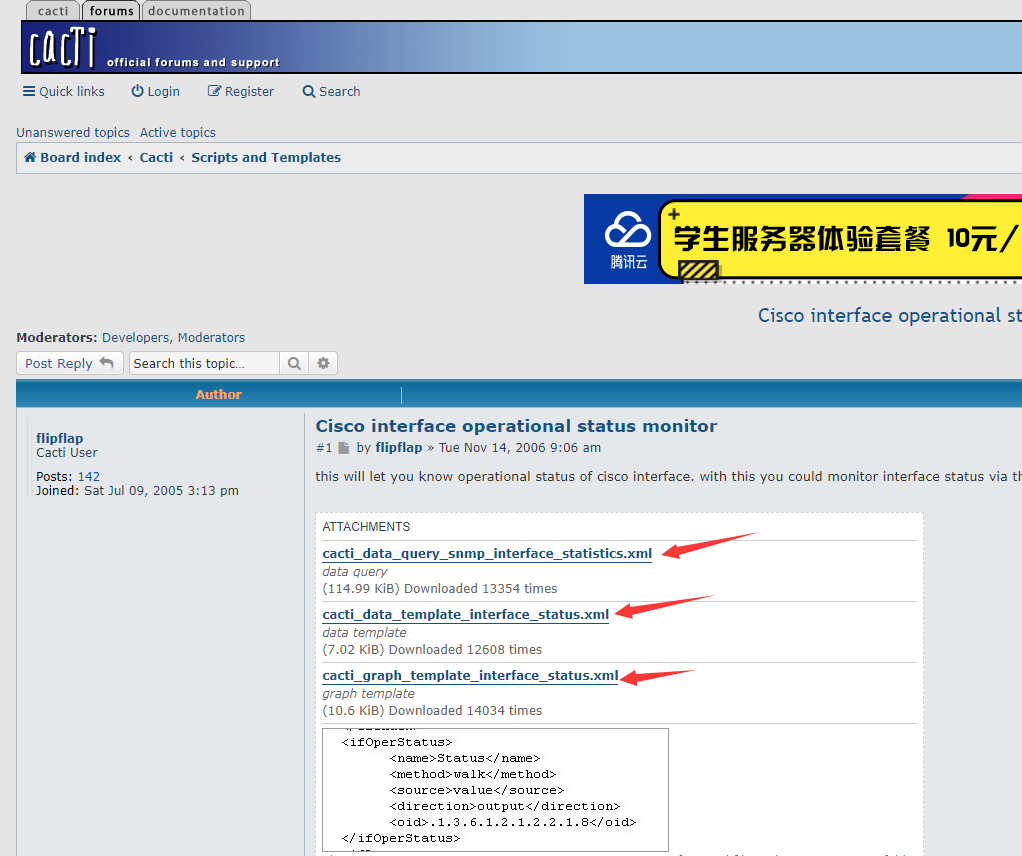Switch to the cacti tab
This screenshot has width=1022, height=856.
(x=52, y=11)
